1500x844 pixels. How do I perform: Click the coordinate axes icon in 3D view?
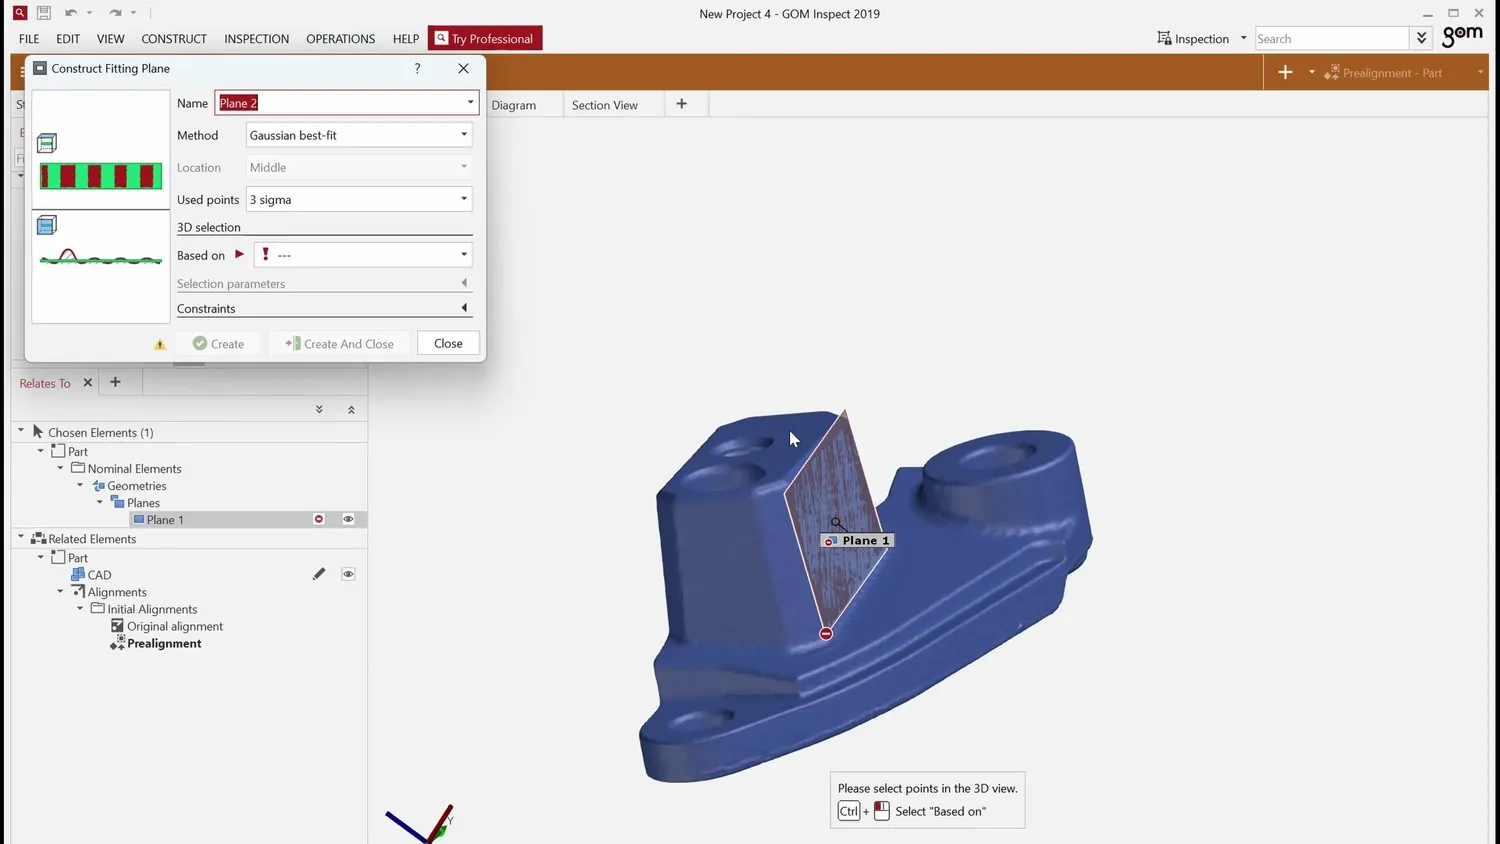(x=422, y=824)
